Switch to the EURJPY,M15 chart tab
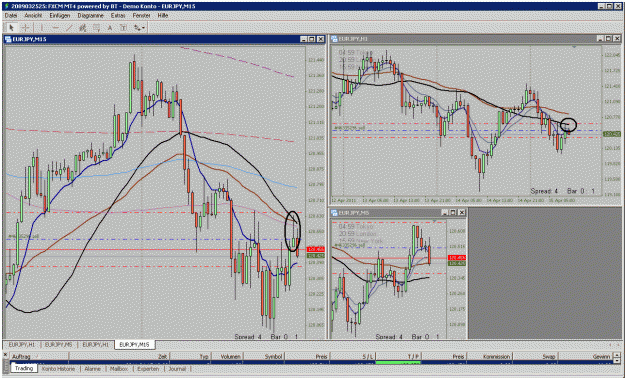 point(134,345)
